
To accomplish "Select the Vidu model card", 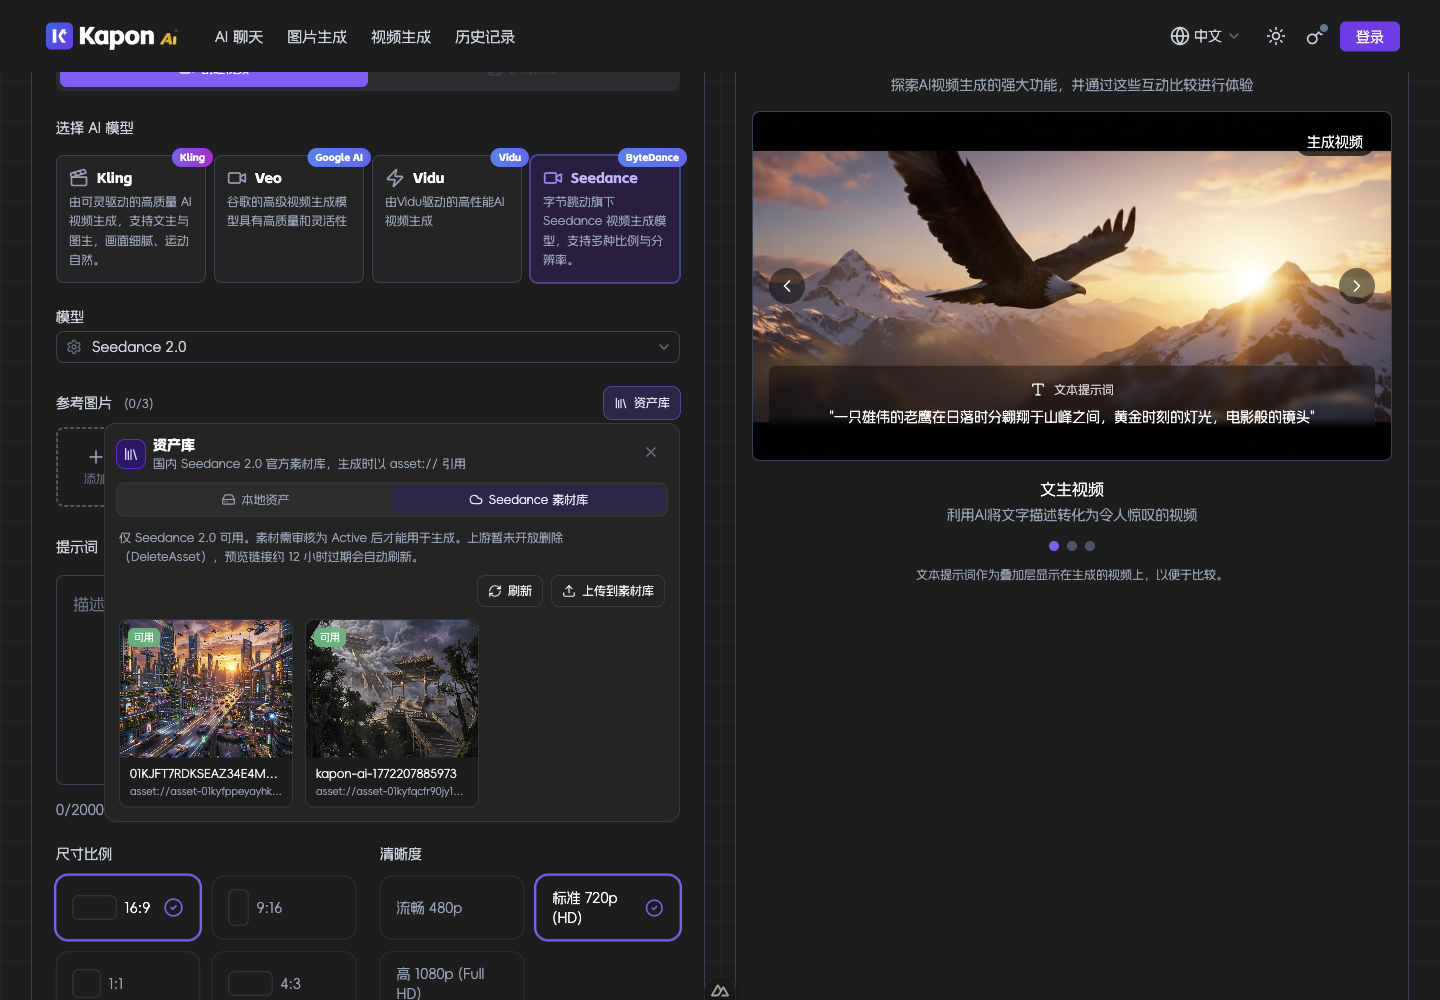I will pos(447,219).
